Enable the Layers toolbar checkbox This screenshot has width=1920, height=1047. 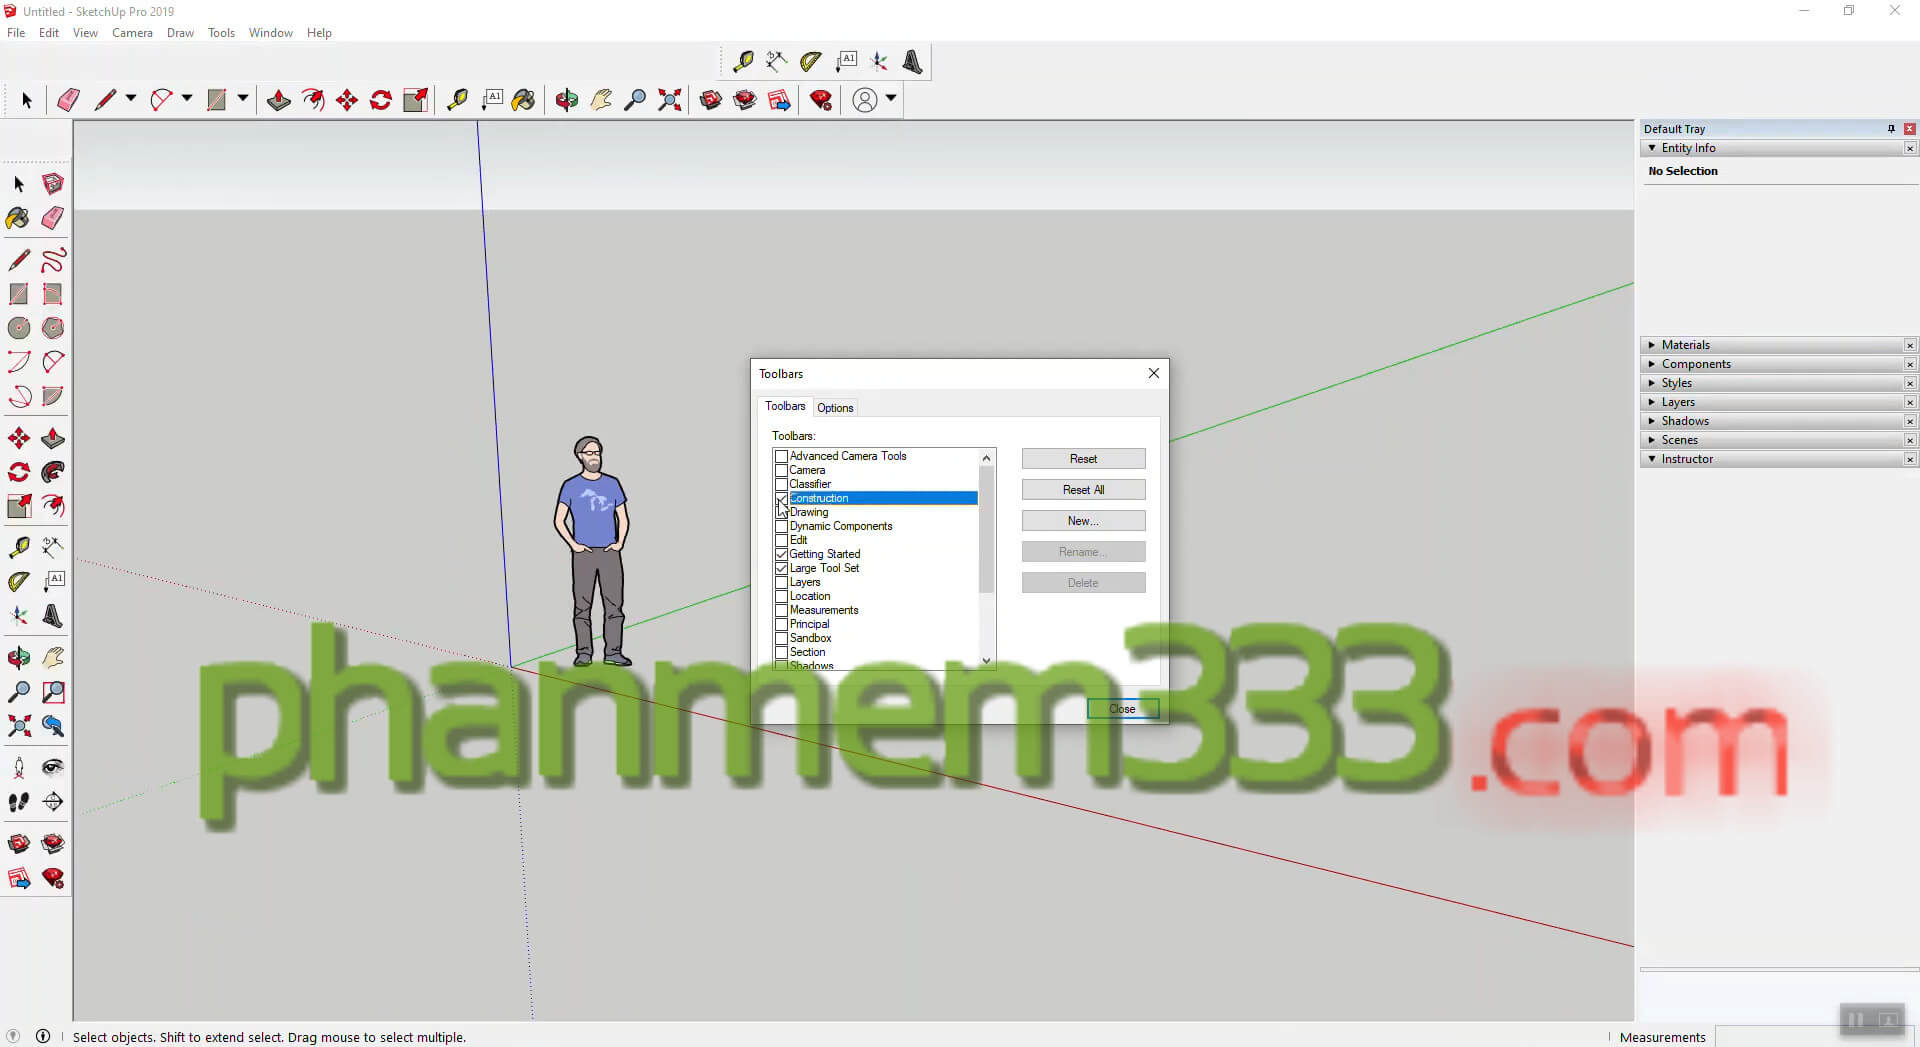[782, 582]
